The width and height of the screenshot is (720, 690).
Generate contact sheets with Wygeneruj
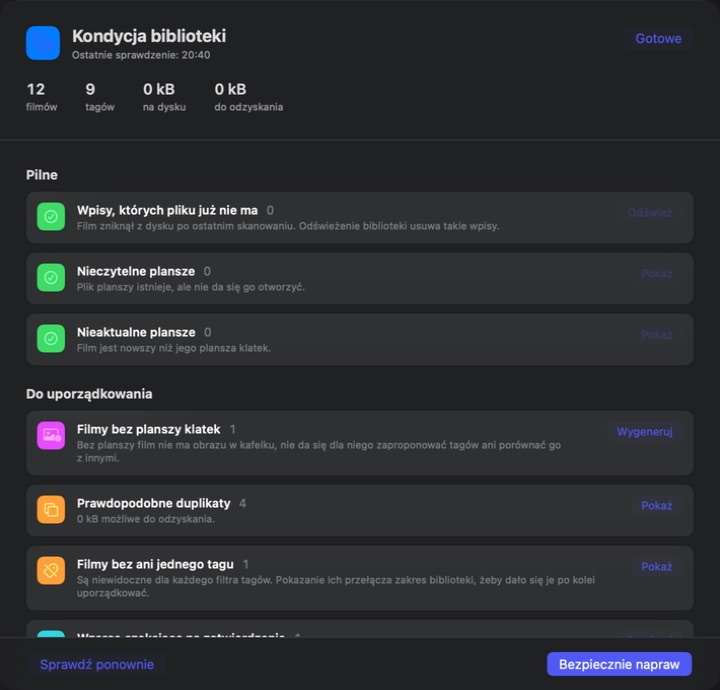coord(644,432)
